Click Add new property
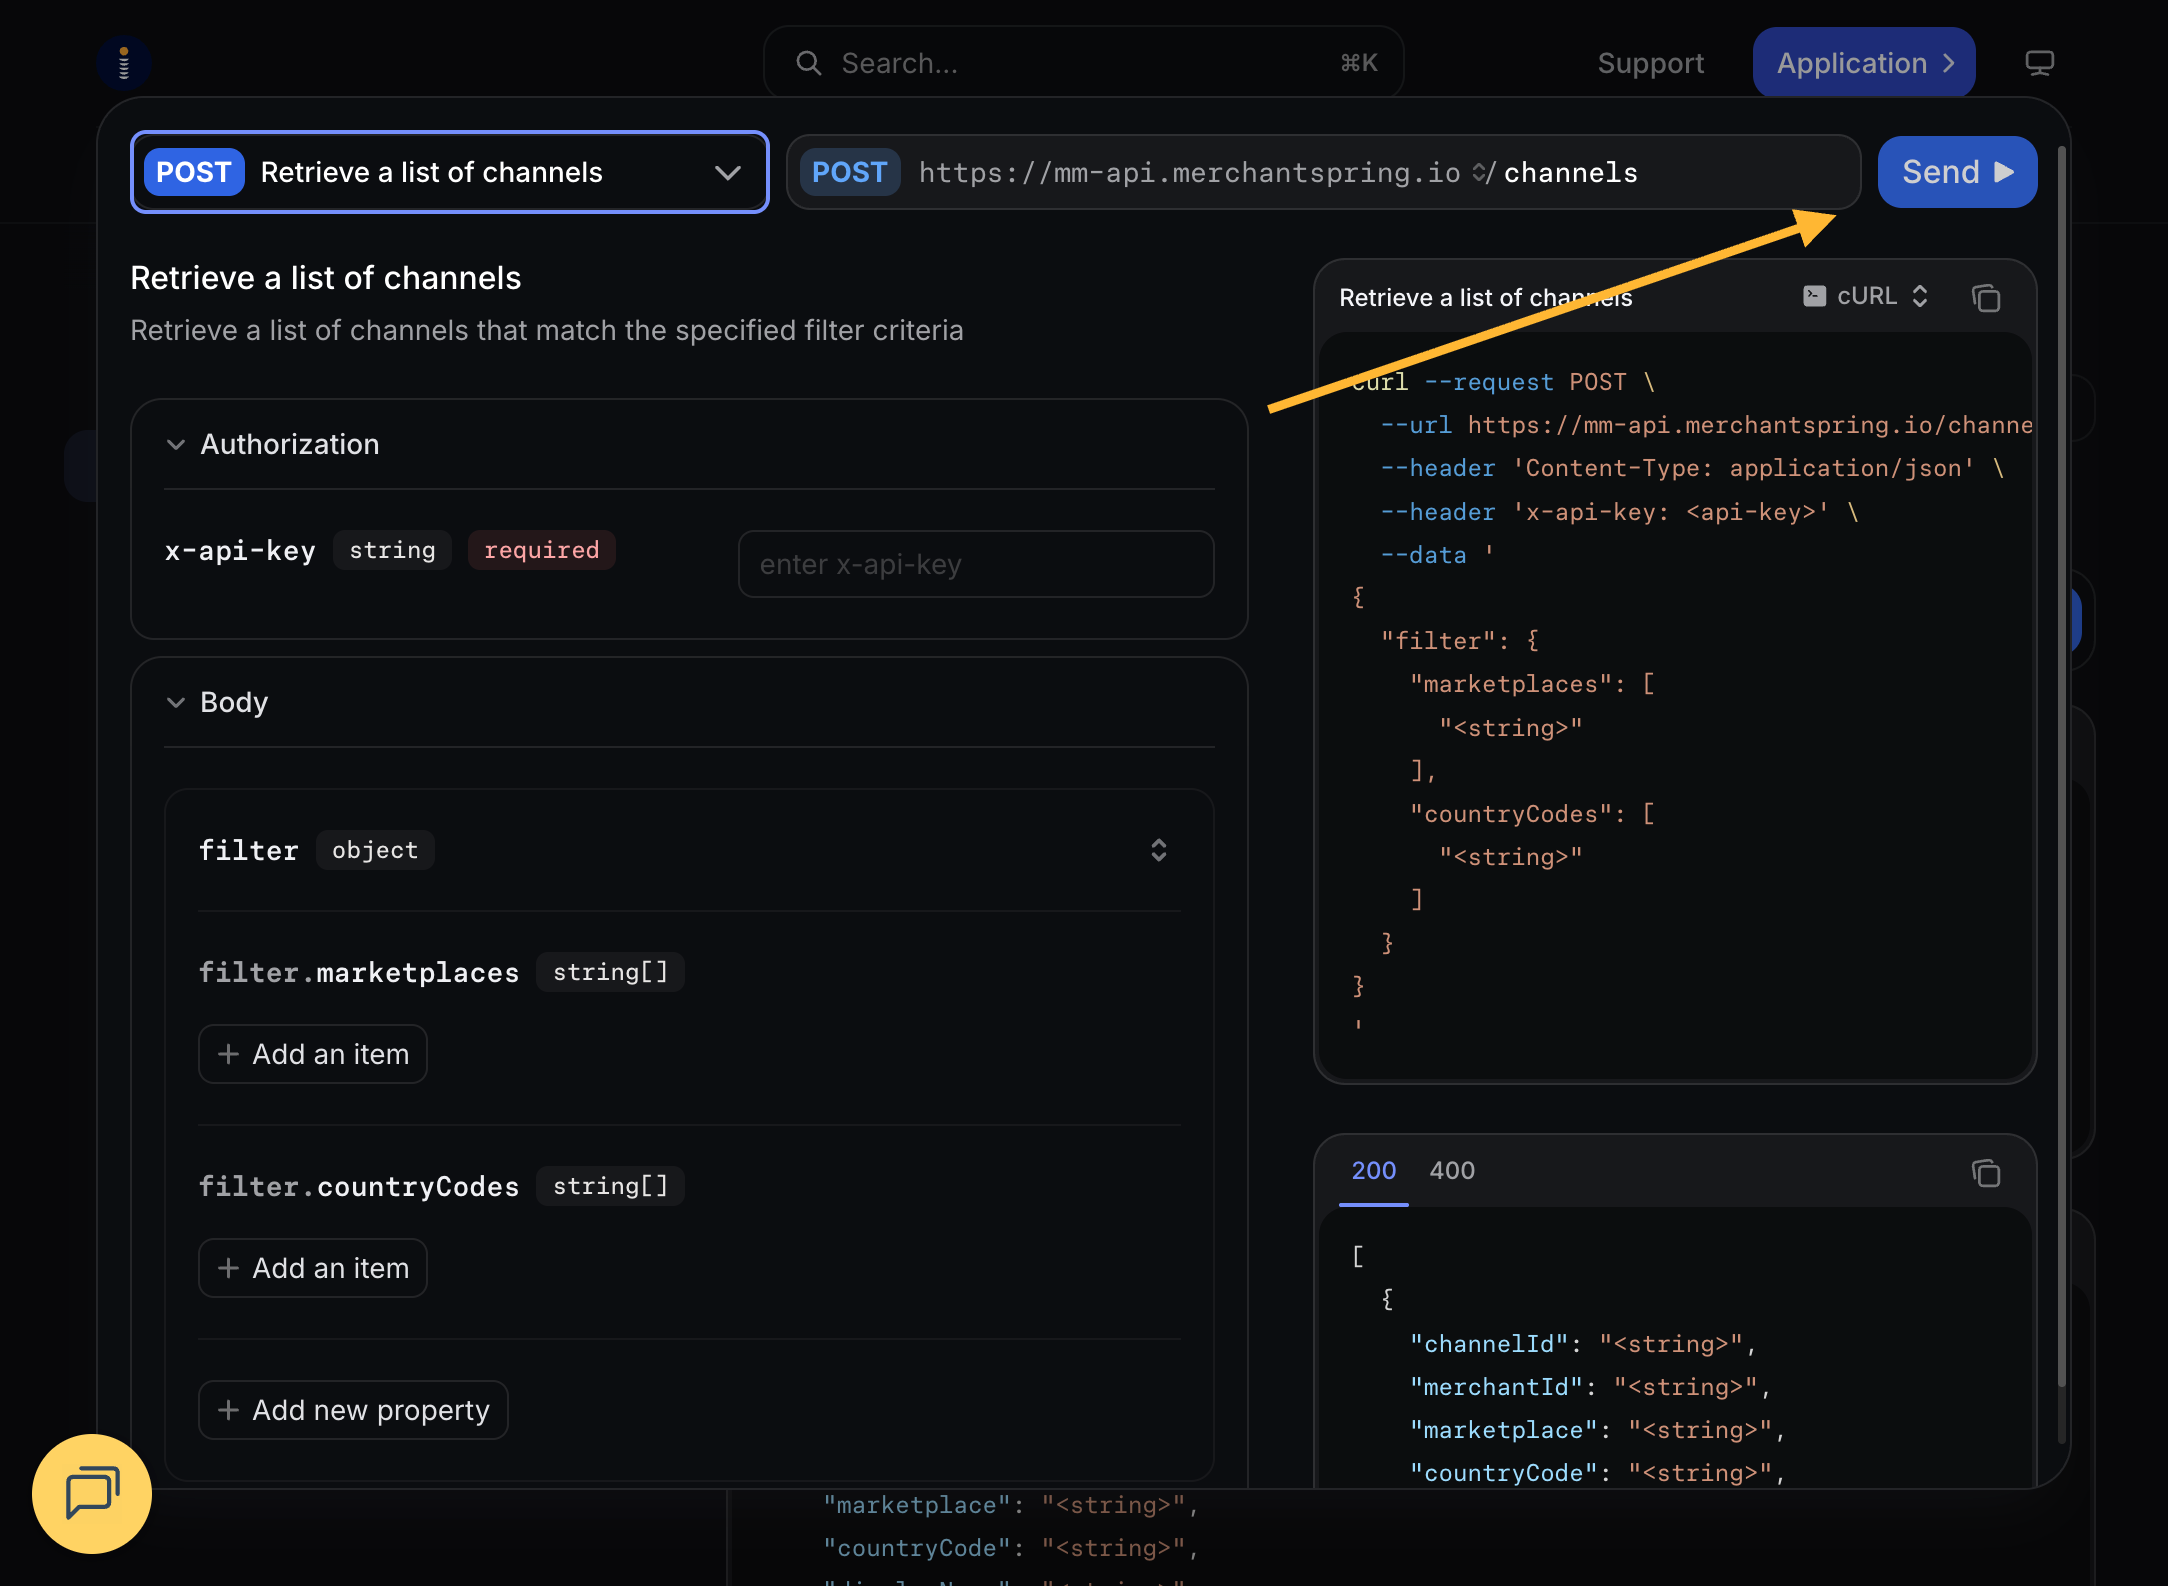Screen dimensions: 2168x1586 [x=353, y=1410]
